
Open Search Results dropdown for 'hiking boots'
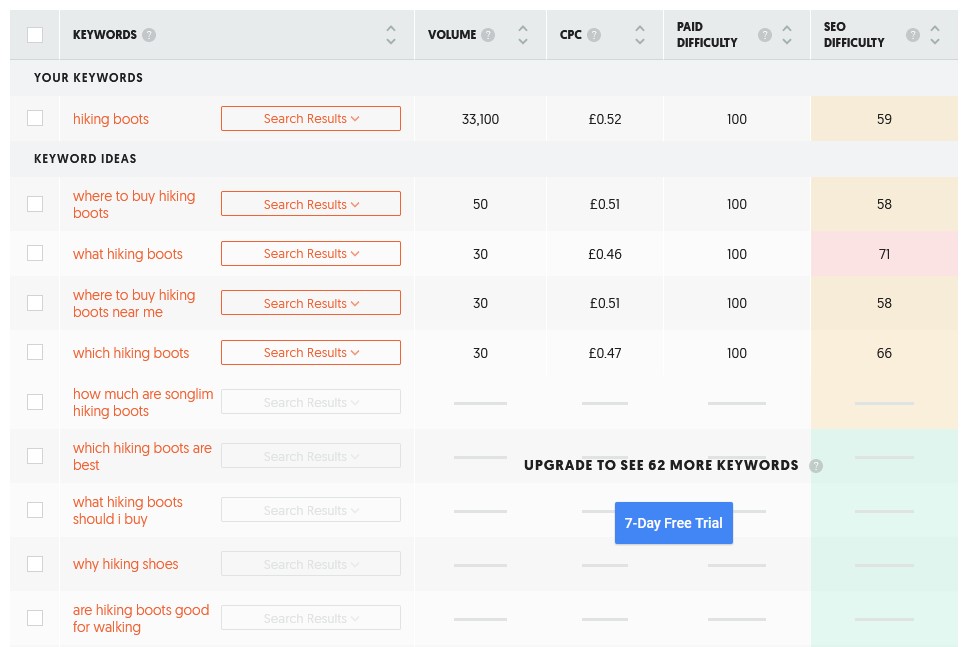pos(311,119)
